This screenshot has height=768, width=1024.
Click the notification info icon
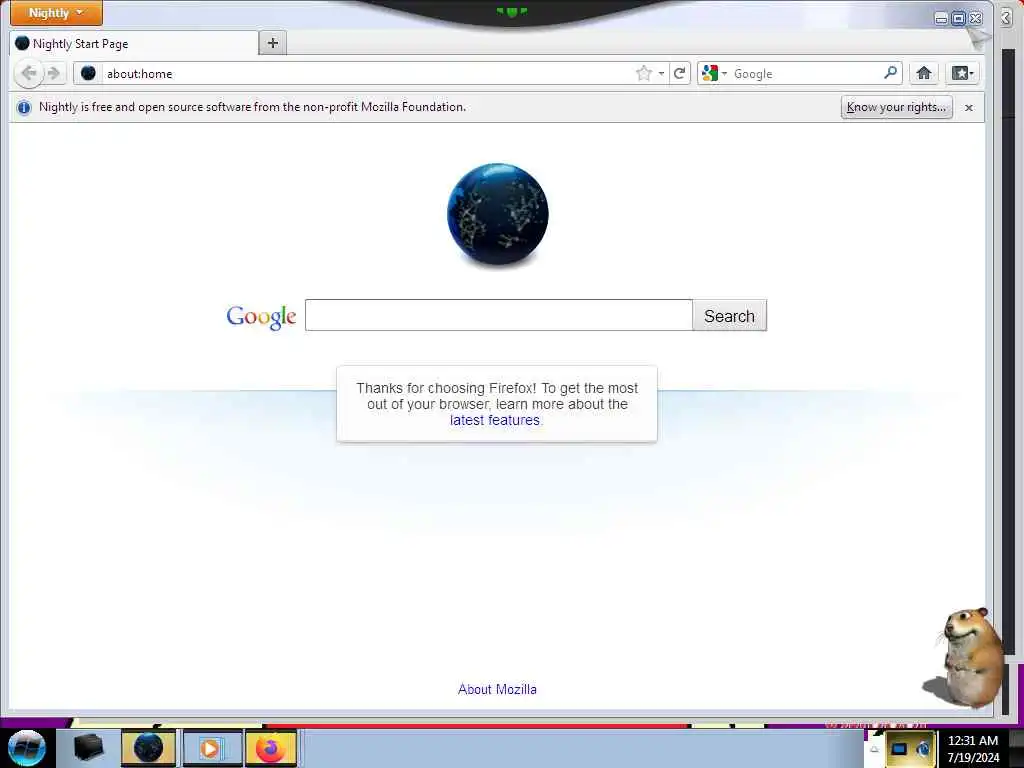(24, 108)
